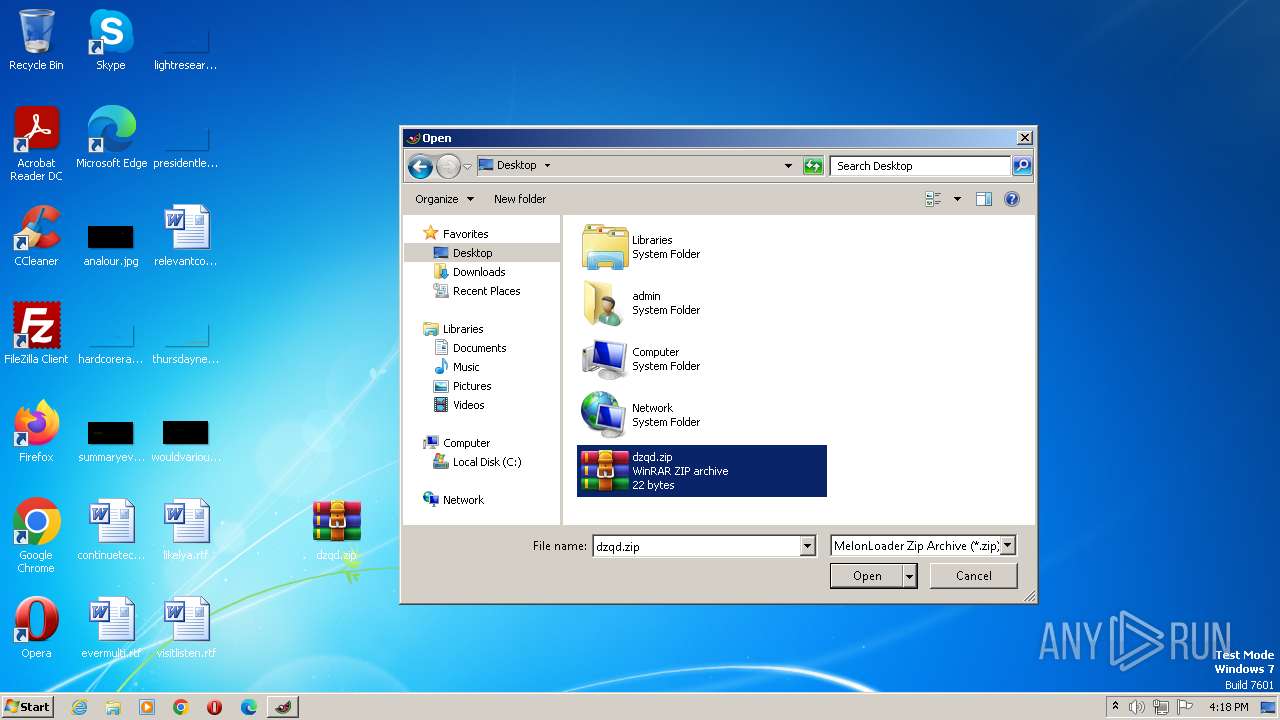Select the Libraries system folder in file list
Screen dimensions: 1280x720
[x=702, y=247]
